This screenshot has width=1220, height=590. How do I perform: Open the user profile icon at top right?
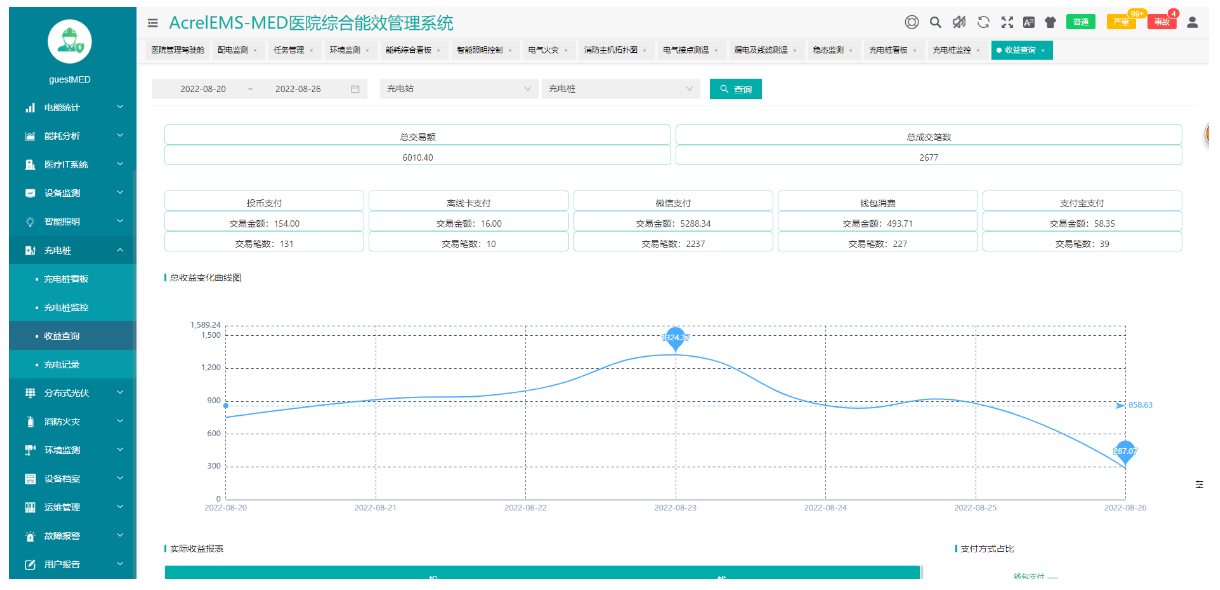1192,22
